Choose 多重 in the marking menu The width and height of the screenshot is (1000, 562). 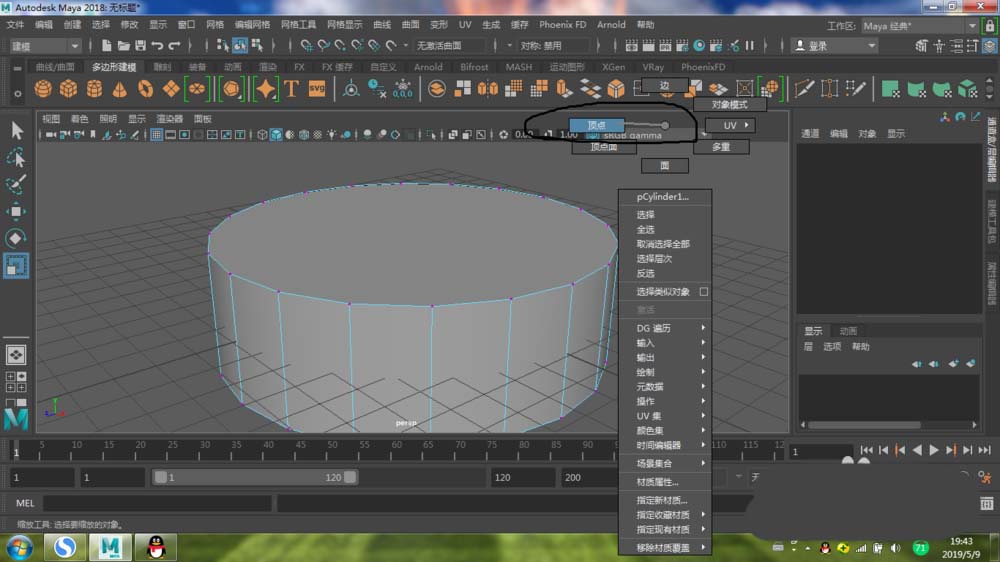pyautogui.click(x=721, y=147)
